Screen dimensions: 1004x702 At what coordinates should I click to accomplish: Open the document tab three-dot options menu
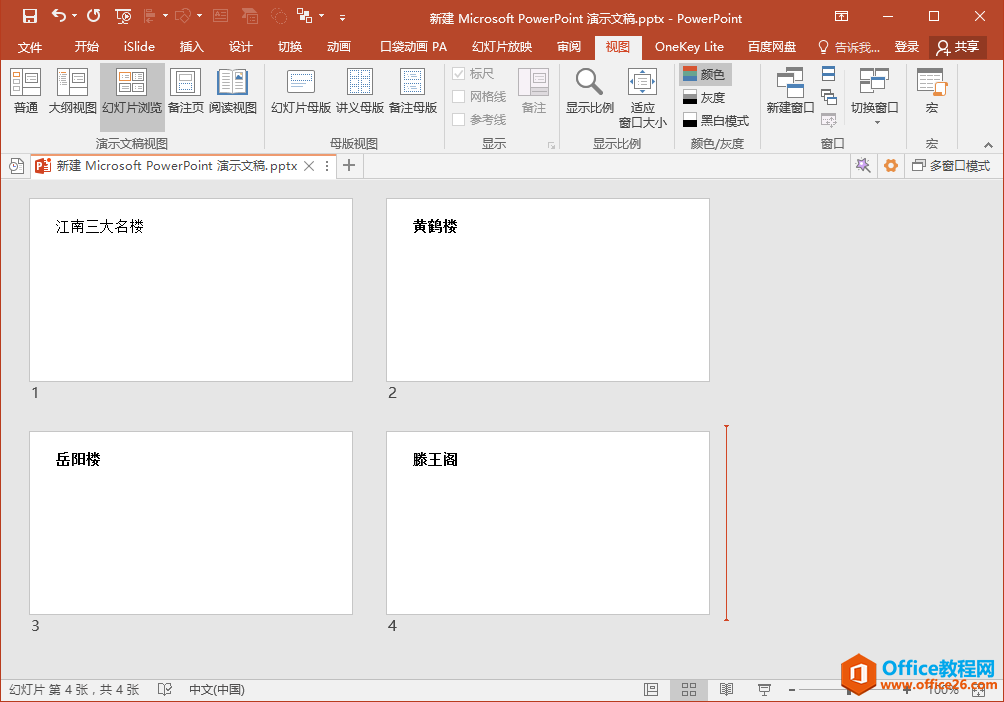(327, 166)
